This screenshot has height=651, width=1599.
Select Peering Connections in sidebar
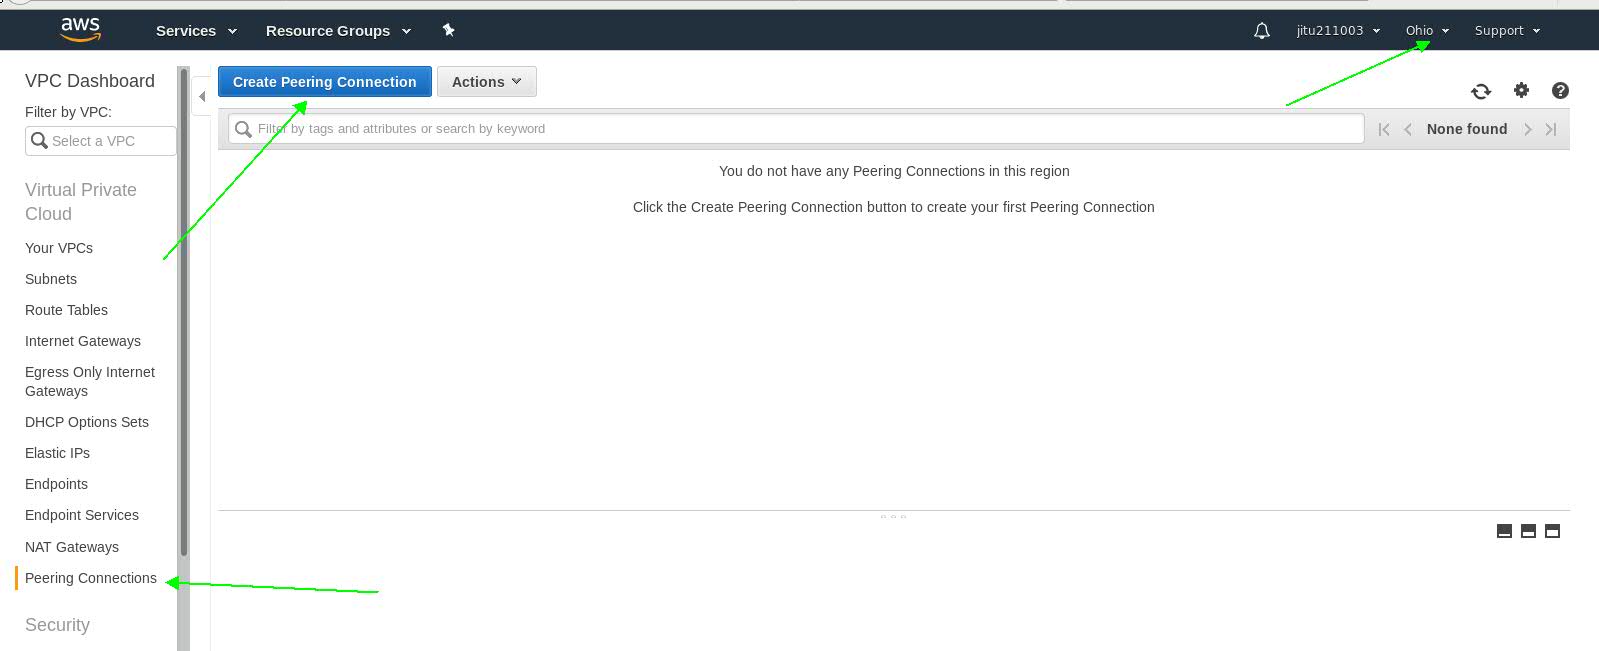91,578
